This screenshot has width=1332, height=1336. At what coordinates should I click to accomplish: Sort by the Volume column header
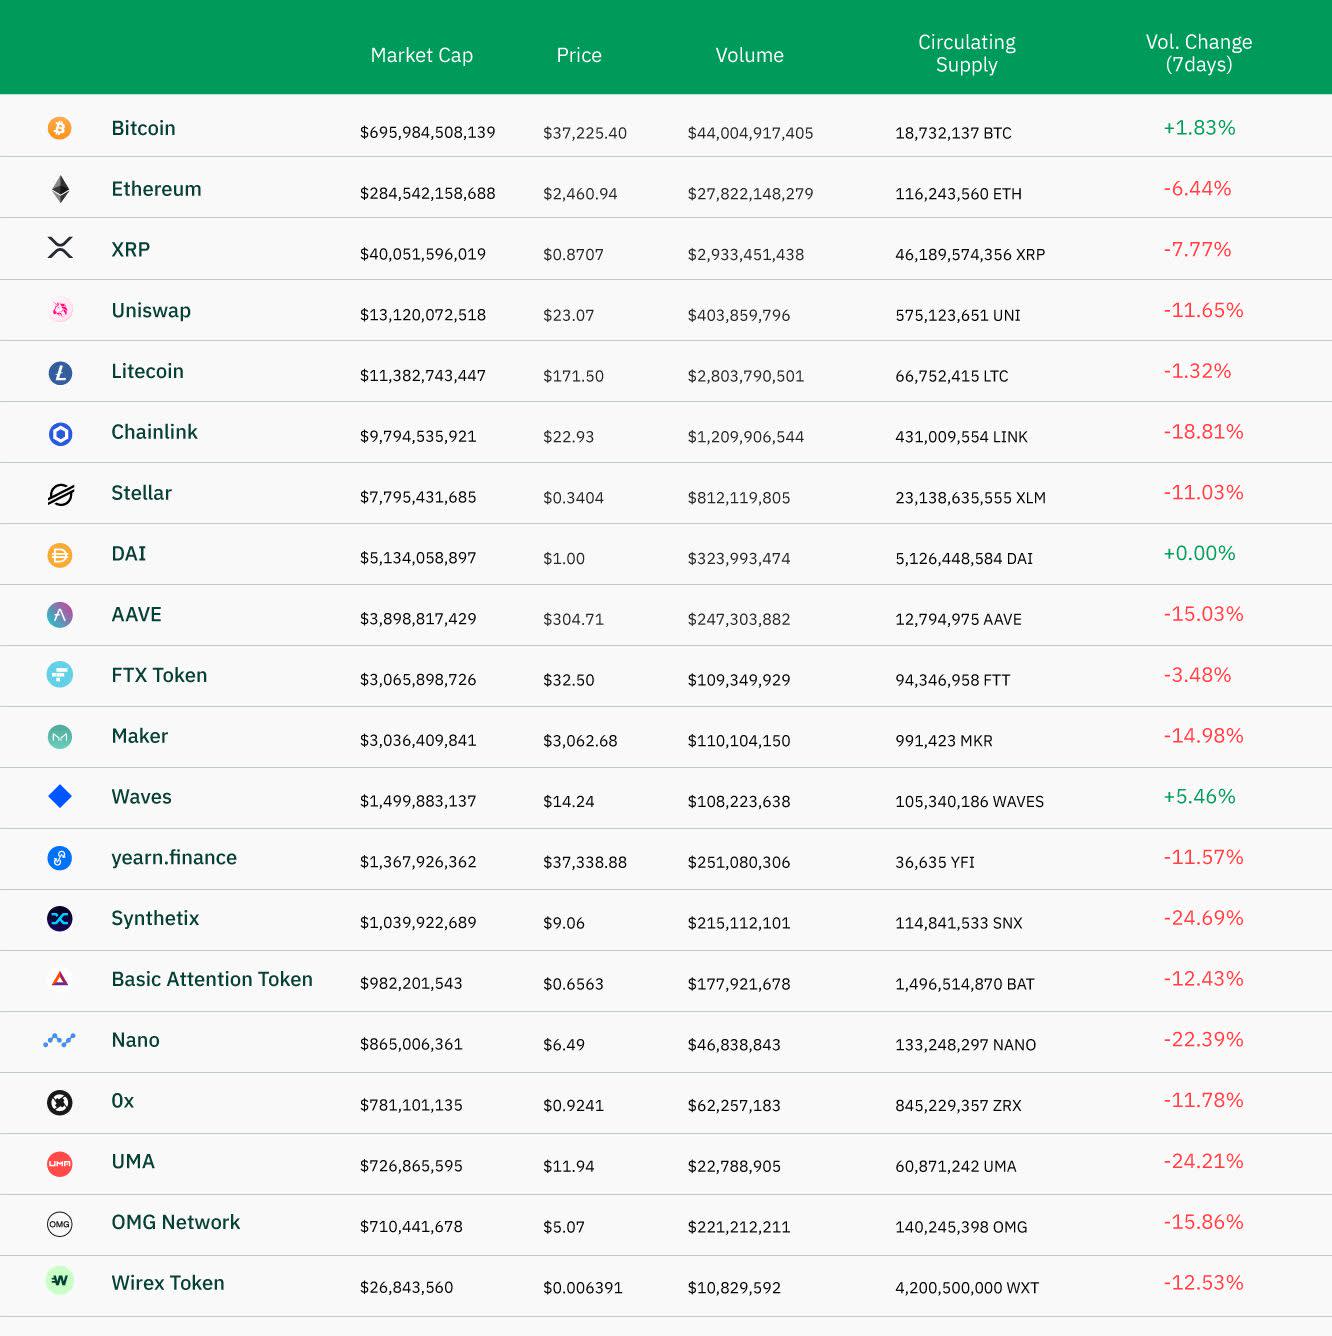coord(749,55)
